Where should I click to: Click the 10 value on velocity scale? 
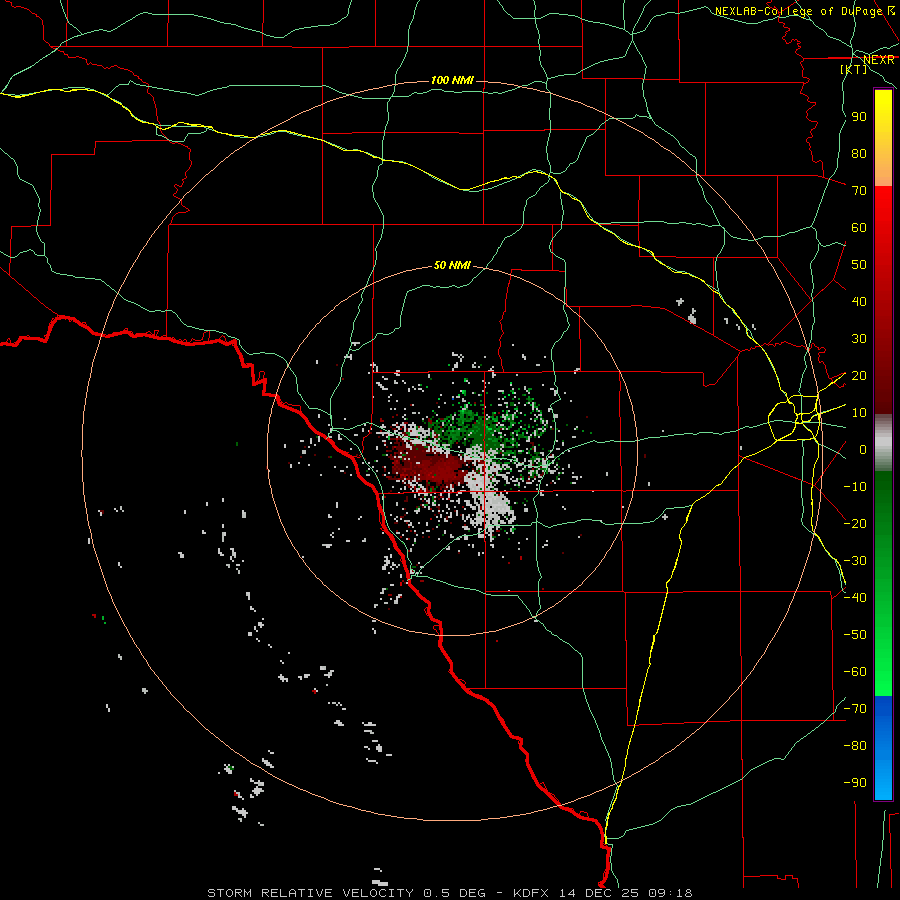[x=859, y=413]
